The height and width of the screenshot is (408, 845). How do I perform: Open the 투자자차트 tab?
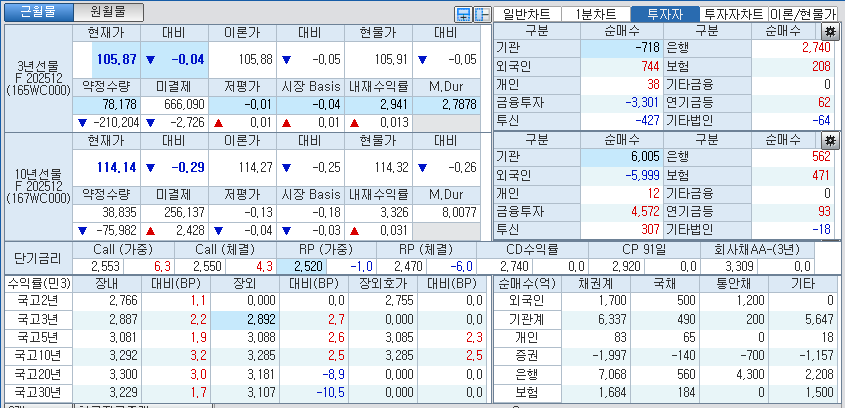point(733,14)
